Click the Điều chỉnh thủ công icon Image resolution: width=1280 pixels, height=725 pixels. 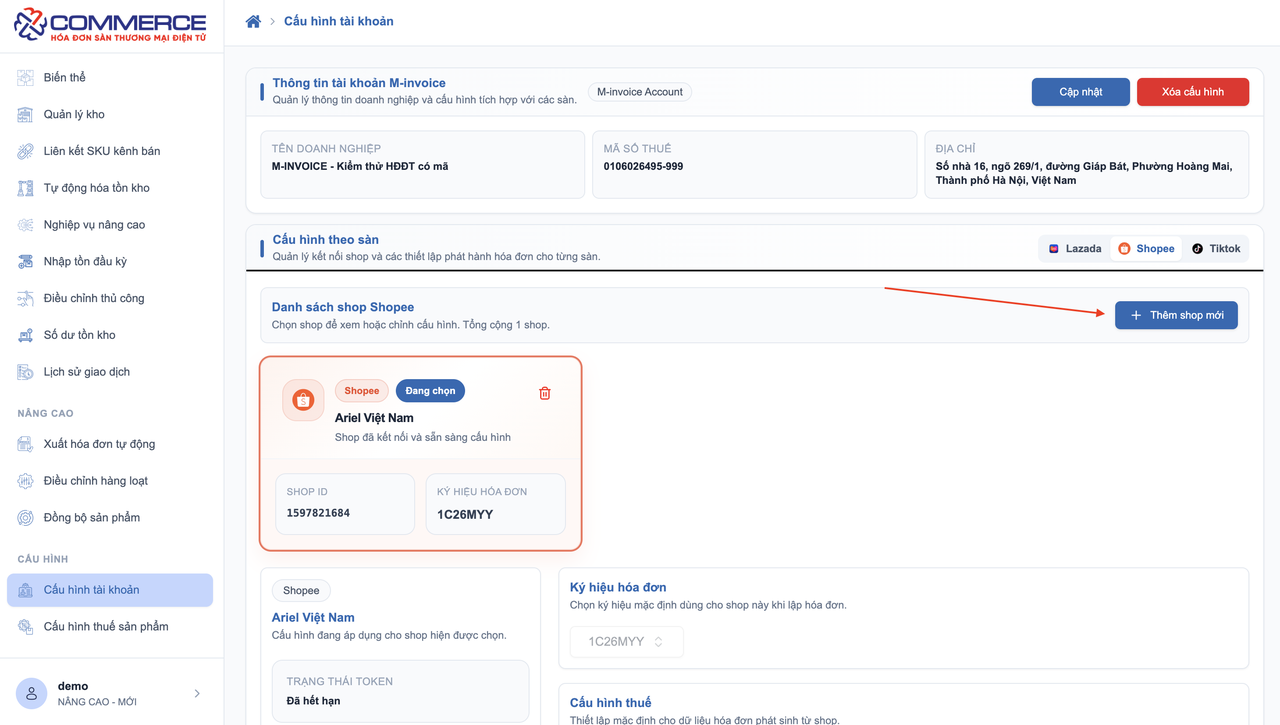click(x=25, y=298)
